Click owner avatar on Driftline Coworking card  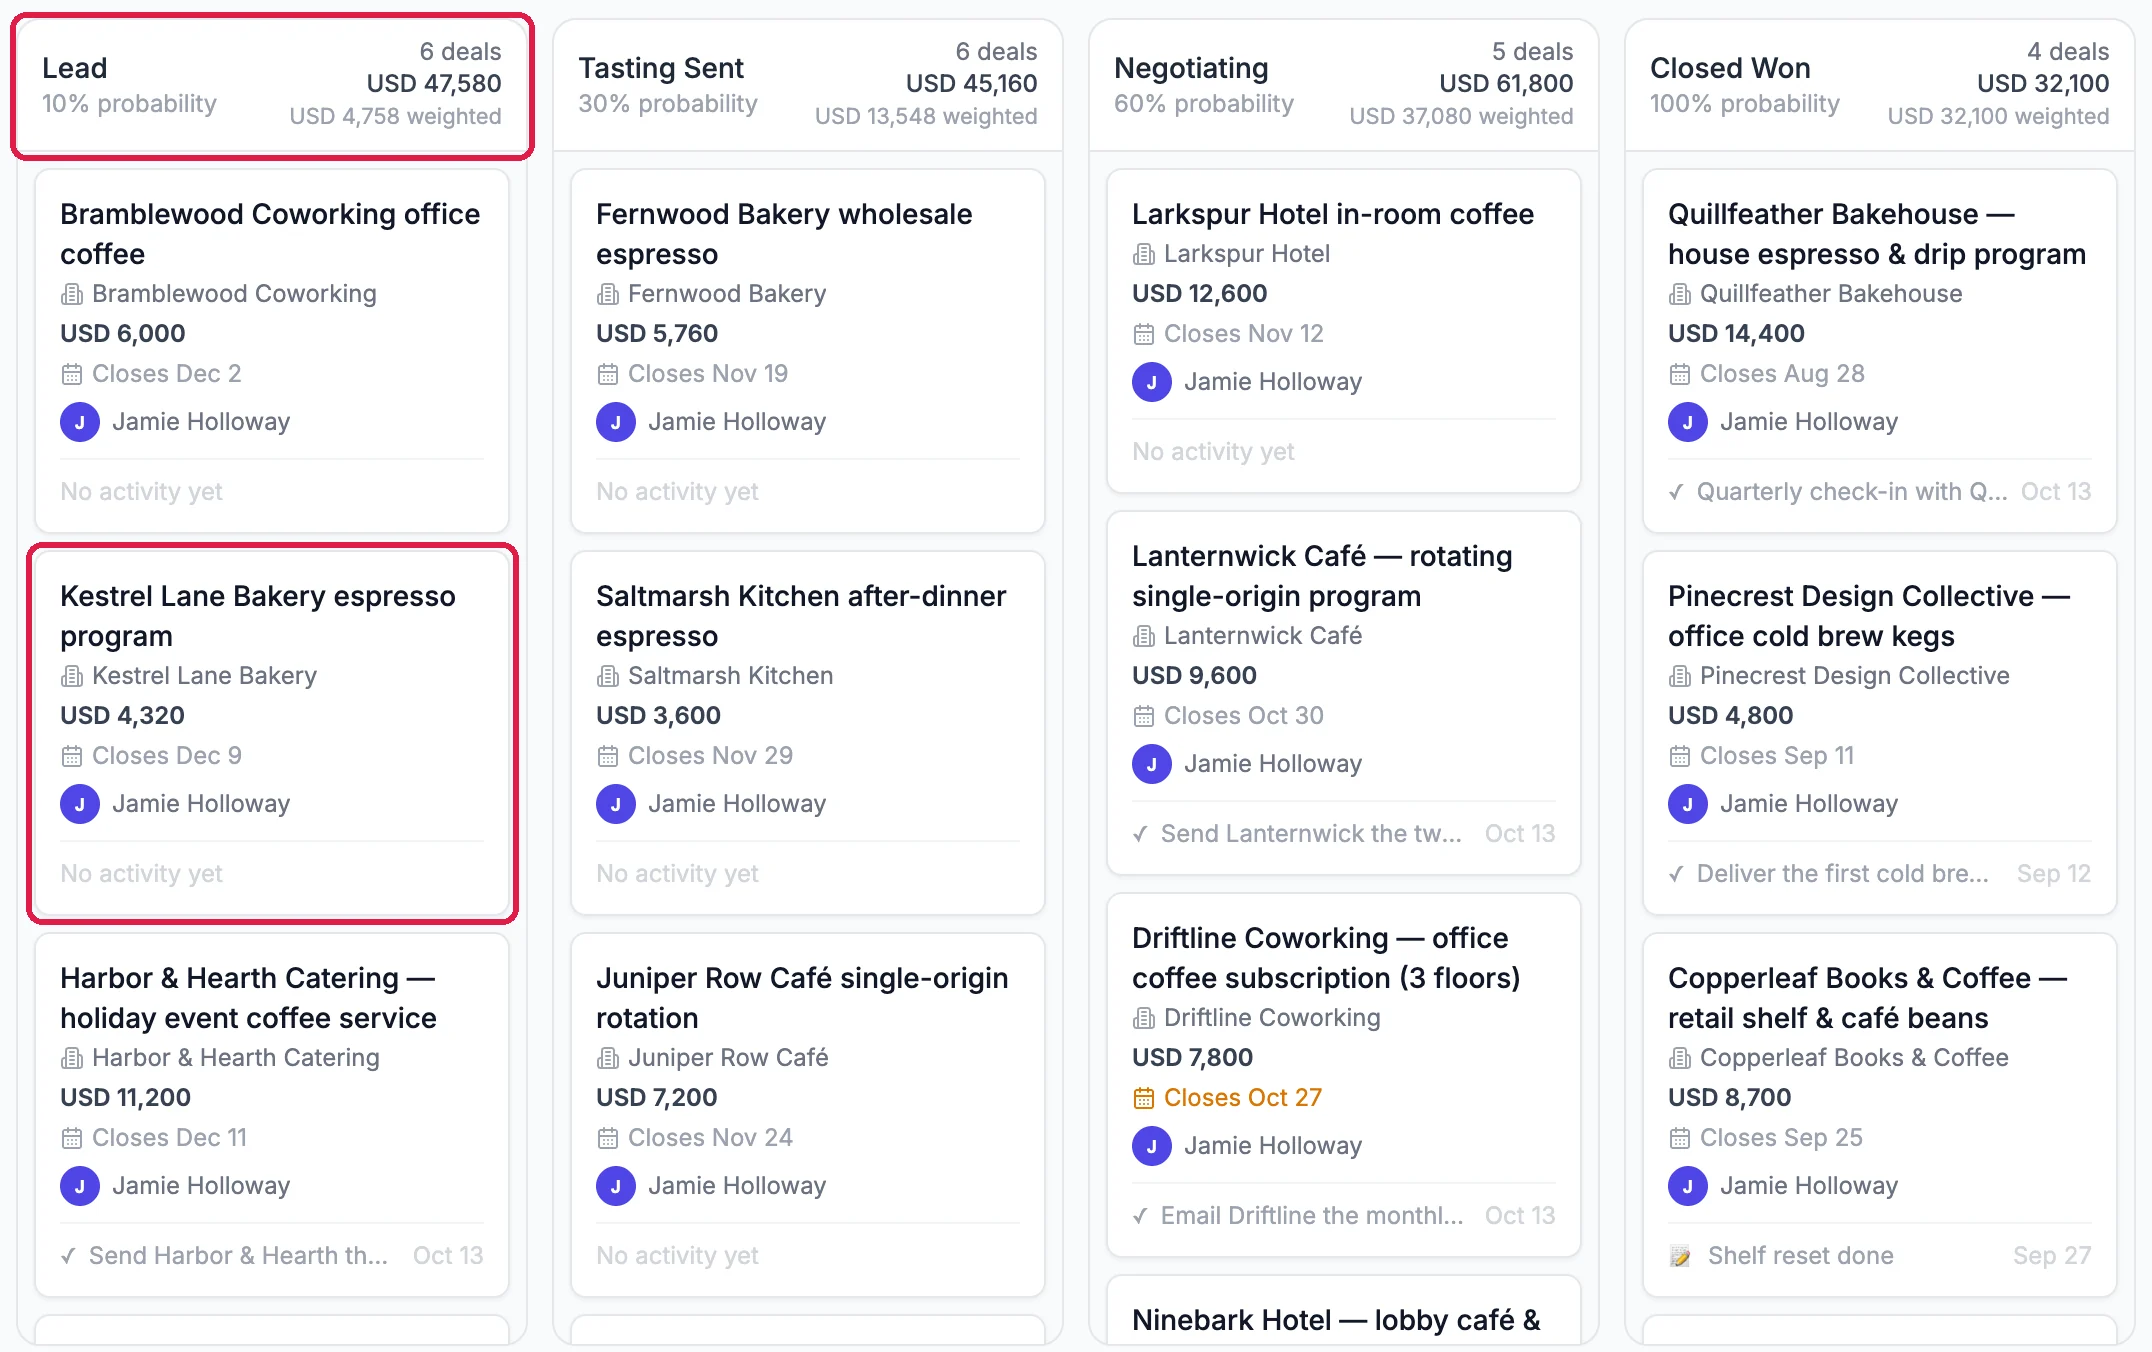[x=1152, y=1146]
